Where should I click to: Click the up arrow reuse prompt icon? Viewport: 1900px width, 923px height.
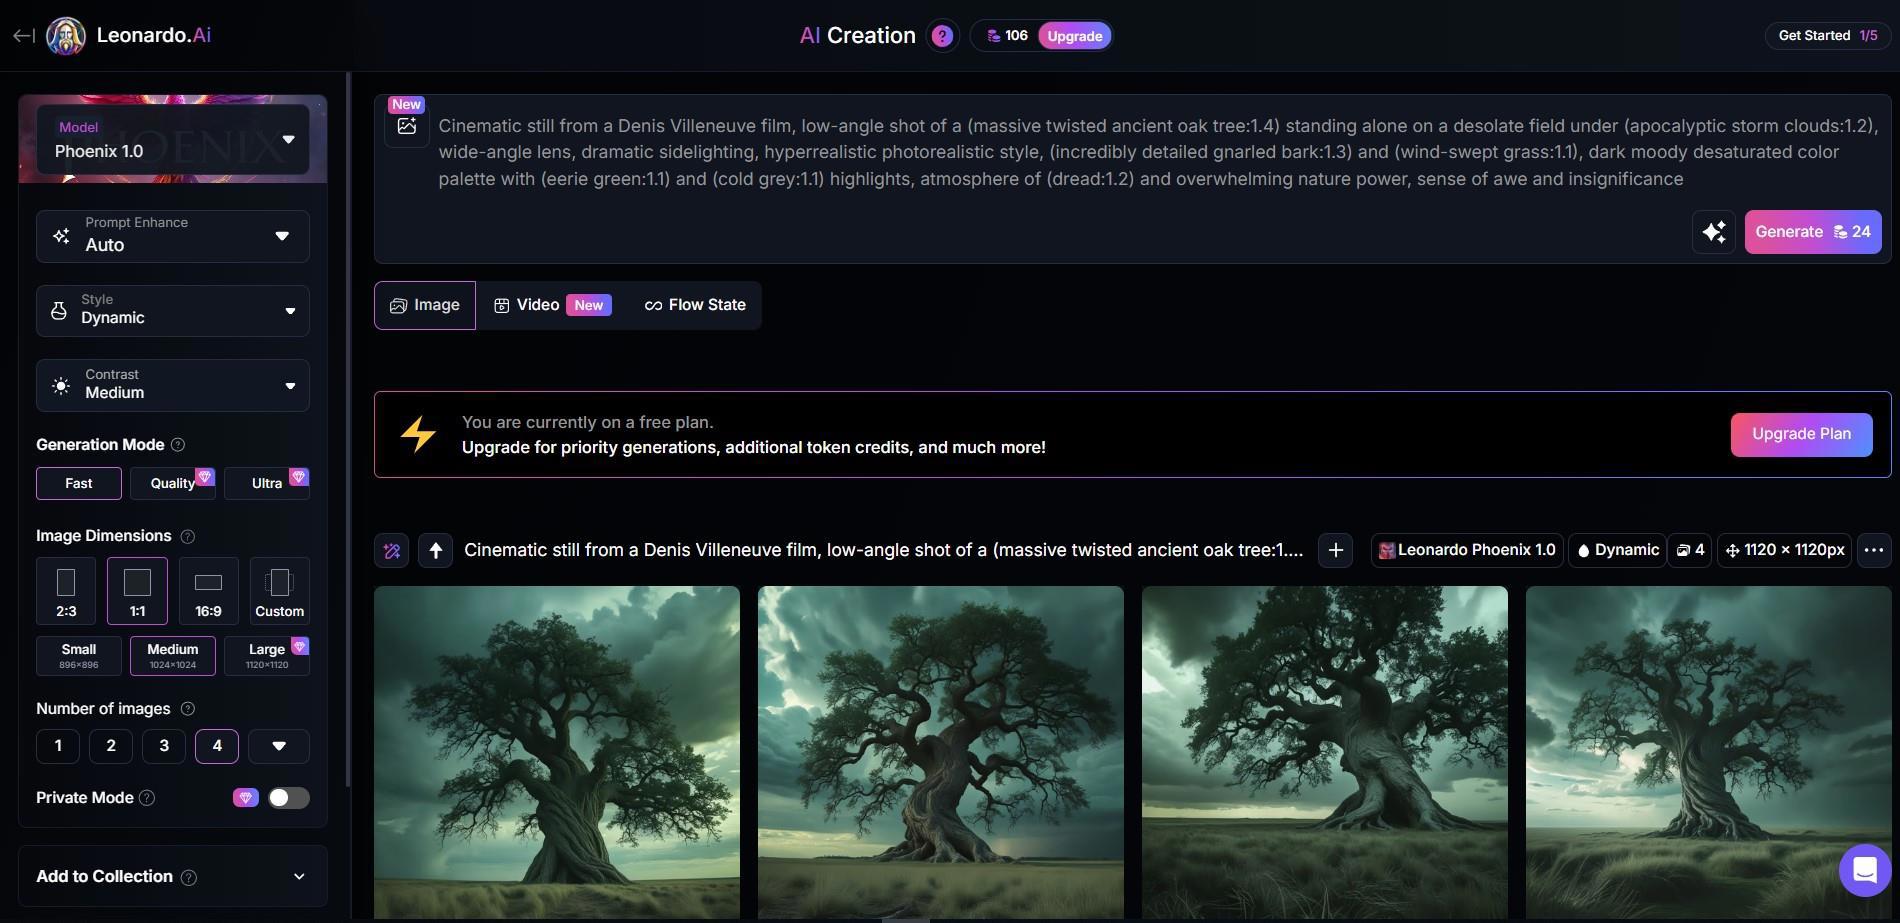435,550
